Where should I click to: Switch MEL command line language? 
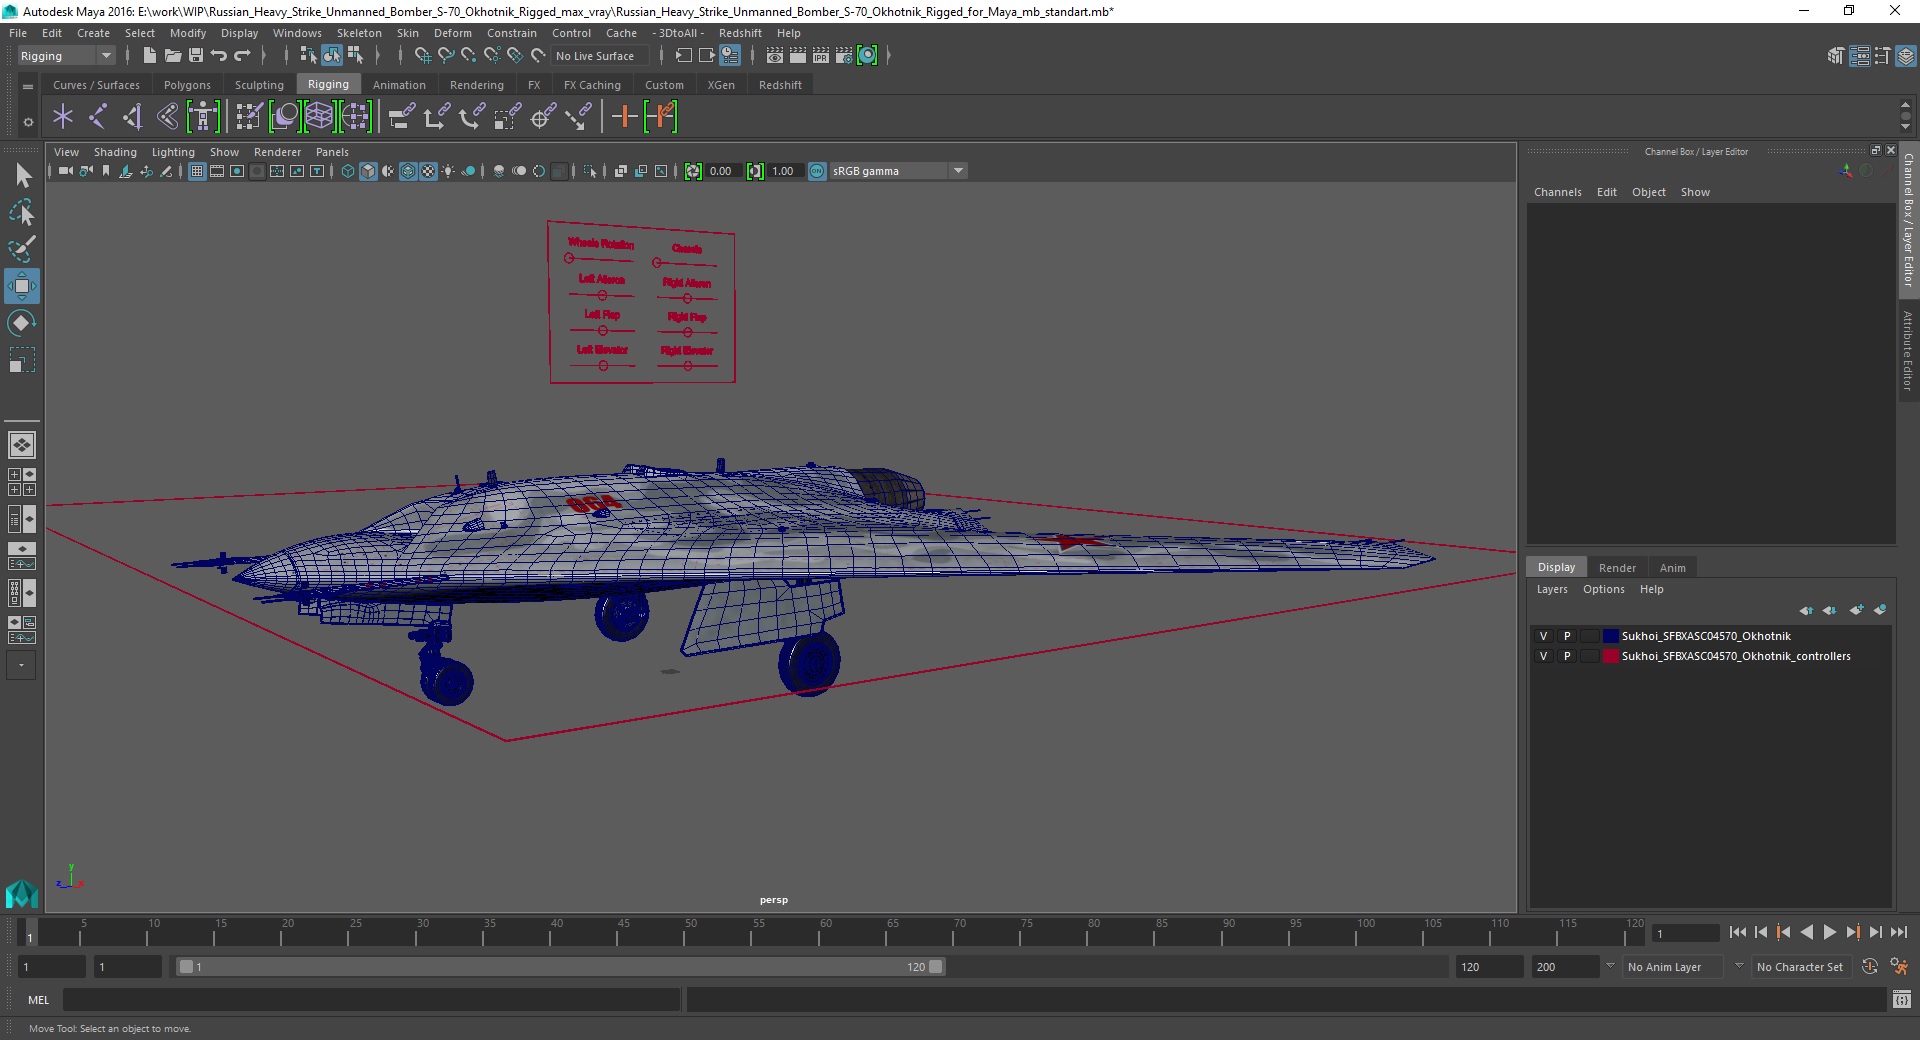coord(38,1000)
